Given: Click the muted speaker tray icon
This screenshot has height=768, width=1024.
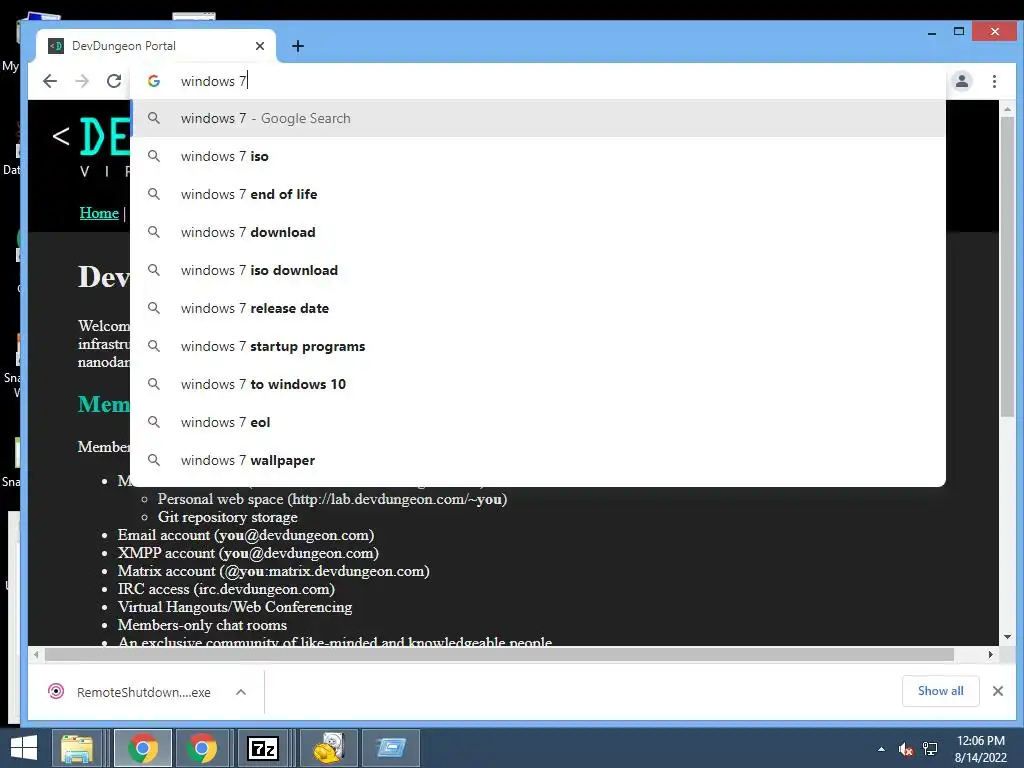Looking at the screenshot, I should (x=905, y=749).
